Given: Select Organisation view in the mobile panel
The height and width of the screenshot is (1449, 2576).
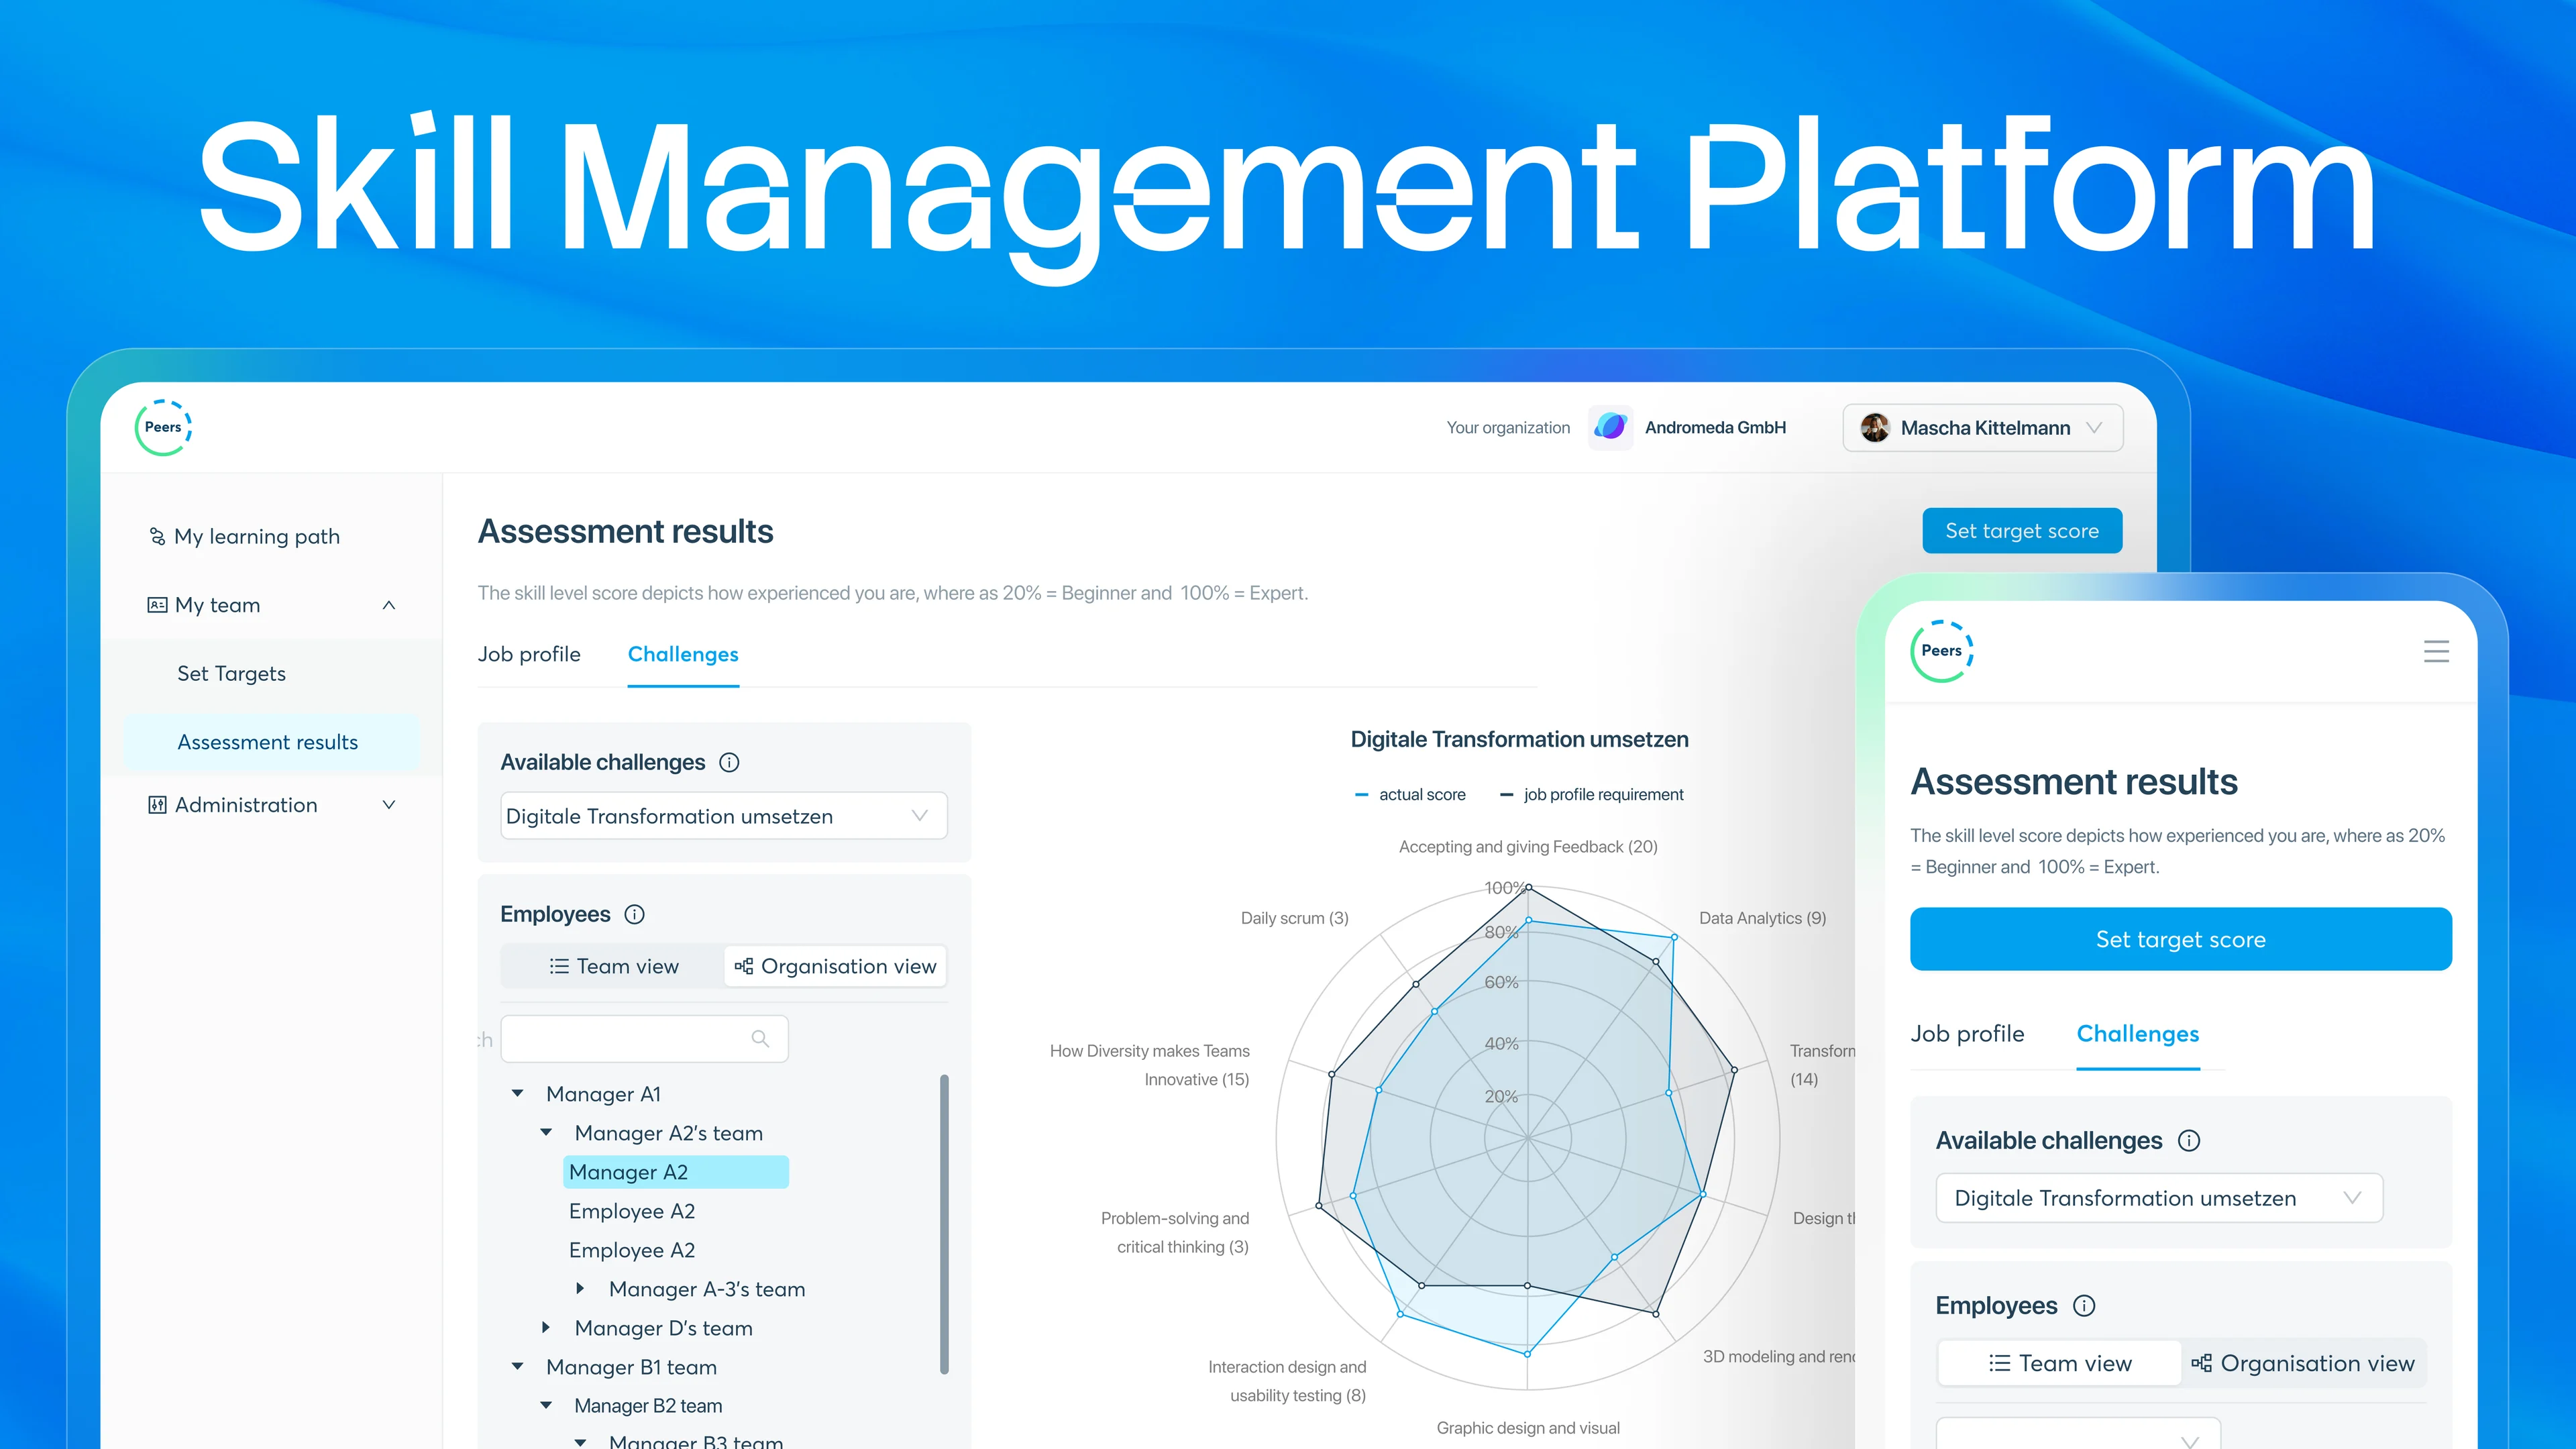Looking at the screenshot, I should pos(2303,1364).
